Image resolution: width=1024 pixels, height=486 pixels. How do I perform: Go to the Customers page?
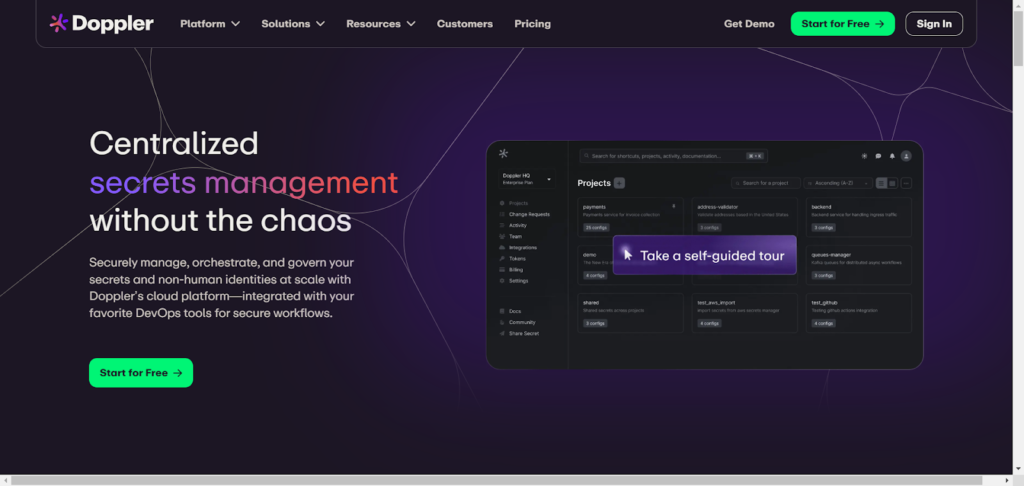point(465,24)
